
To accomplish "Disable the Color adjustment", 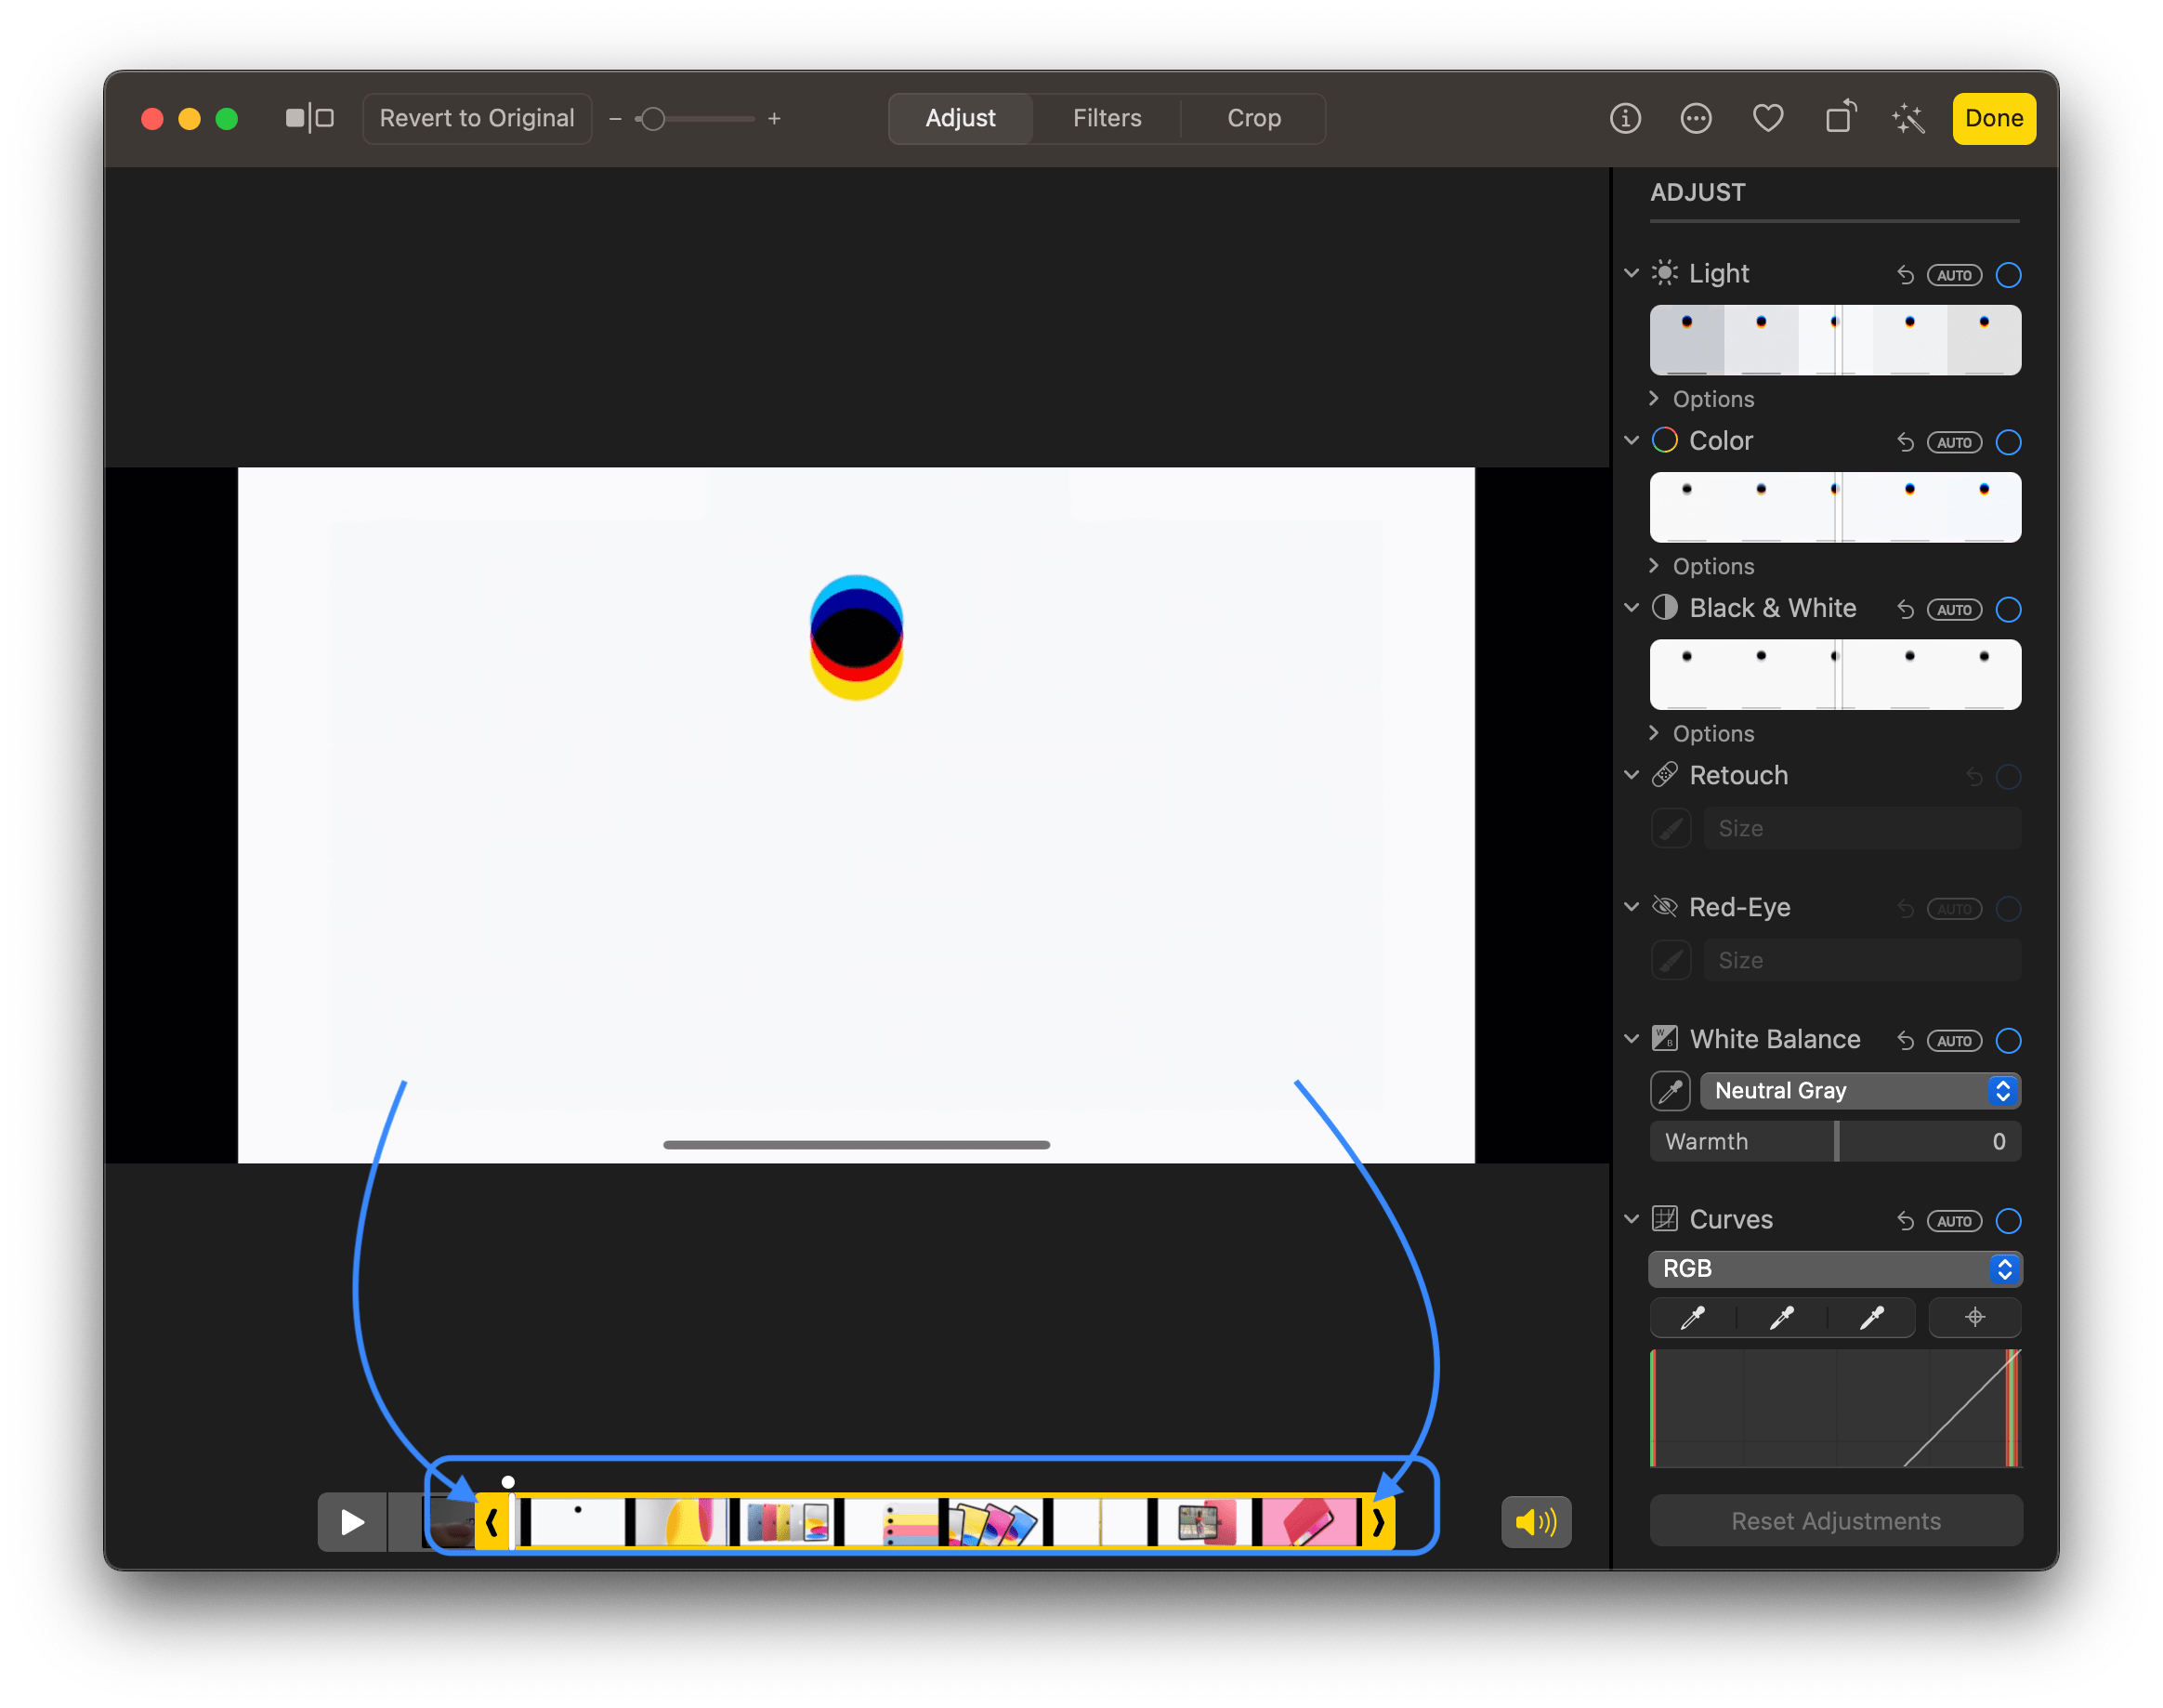I will 2008,441.
